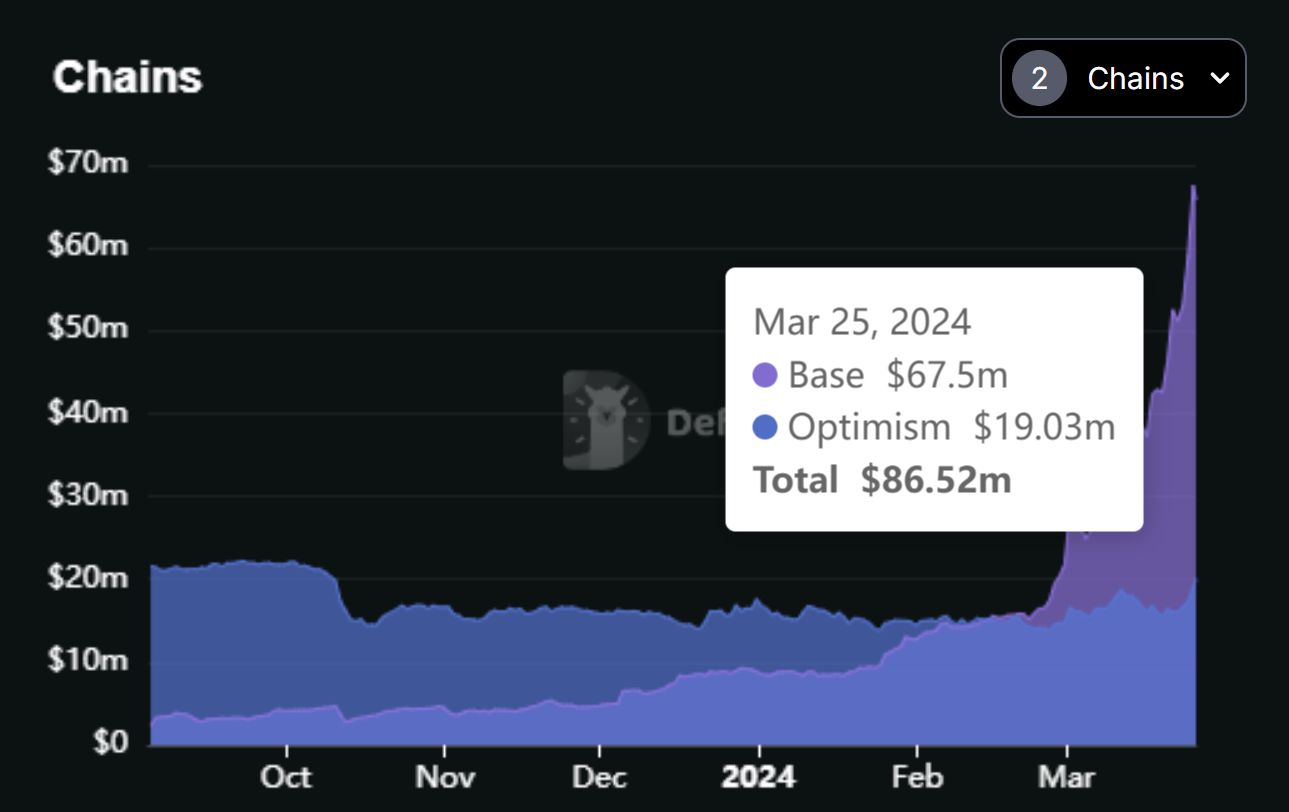
Task: Select the Nov label on time axis
Action: (x=443, y=777)
